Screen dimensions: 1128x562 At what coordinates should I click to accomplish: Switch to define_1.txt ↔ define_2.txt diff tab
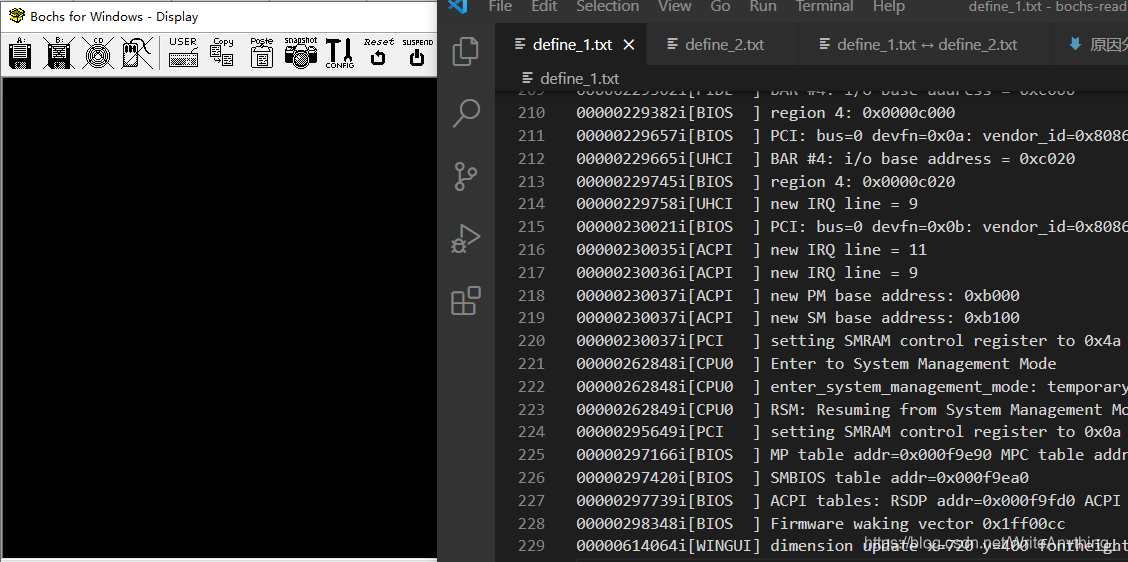point(927,45)
